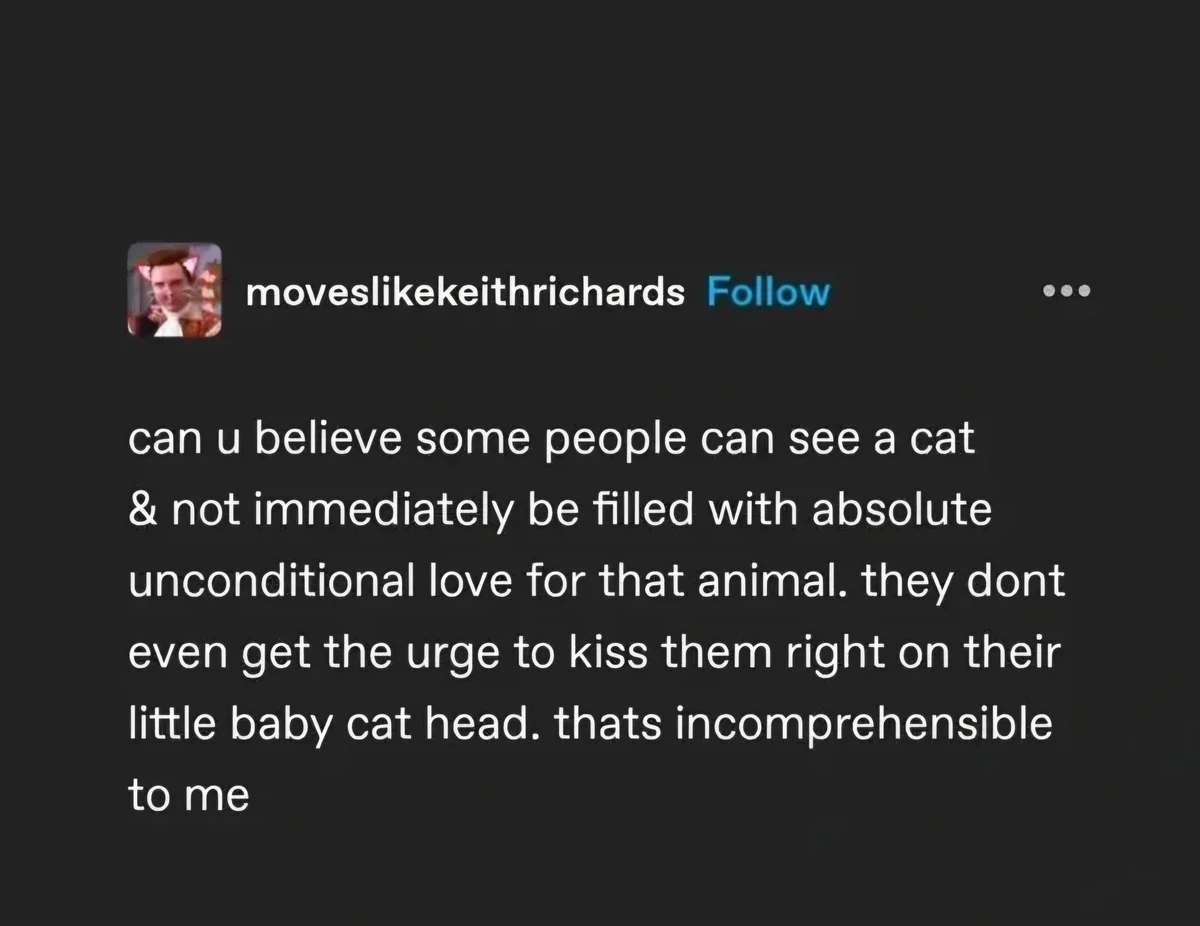Follow the moveslikekeithrichards blog

[768, 292]
